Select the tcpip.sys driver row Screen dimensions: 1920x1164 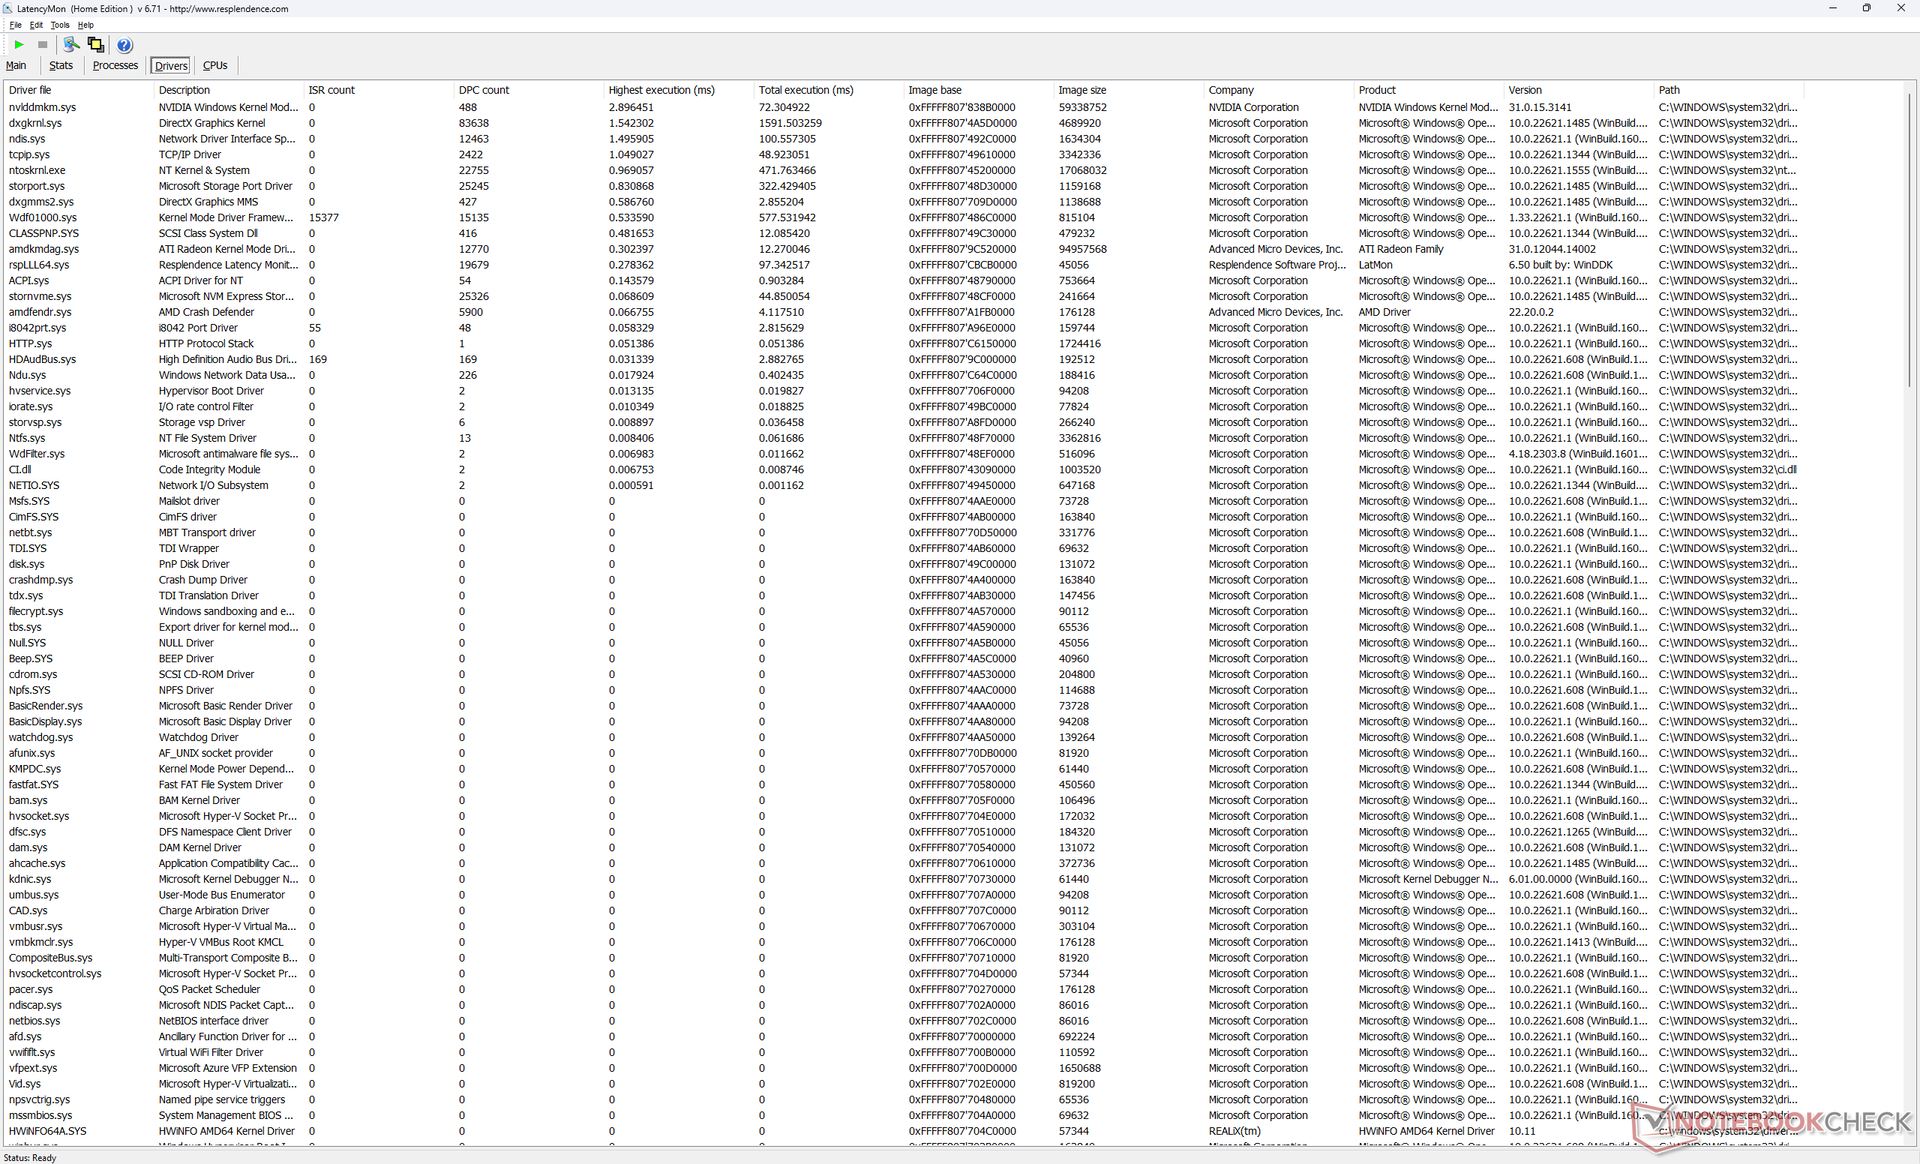[903, 155]
